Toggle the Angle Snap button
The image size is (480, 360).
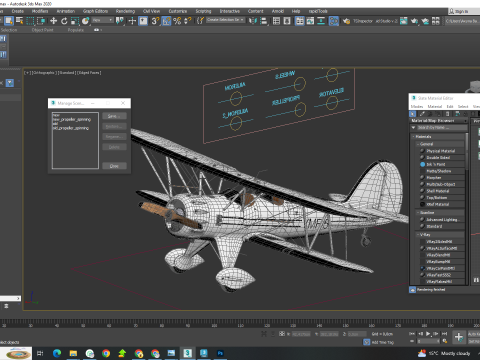166,21
